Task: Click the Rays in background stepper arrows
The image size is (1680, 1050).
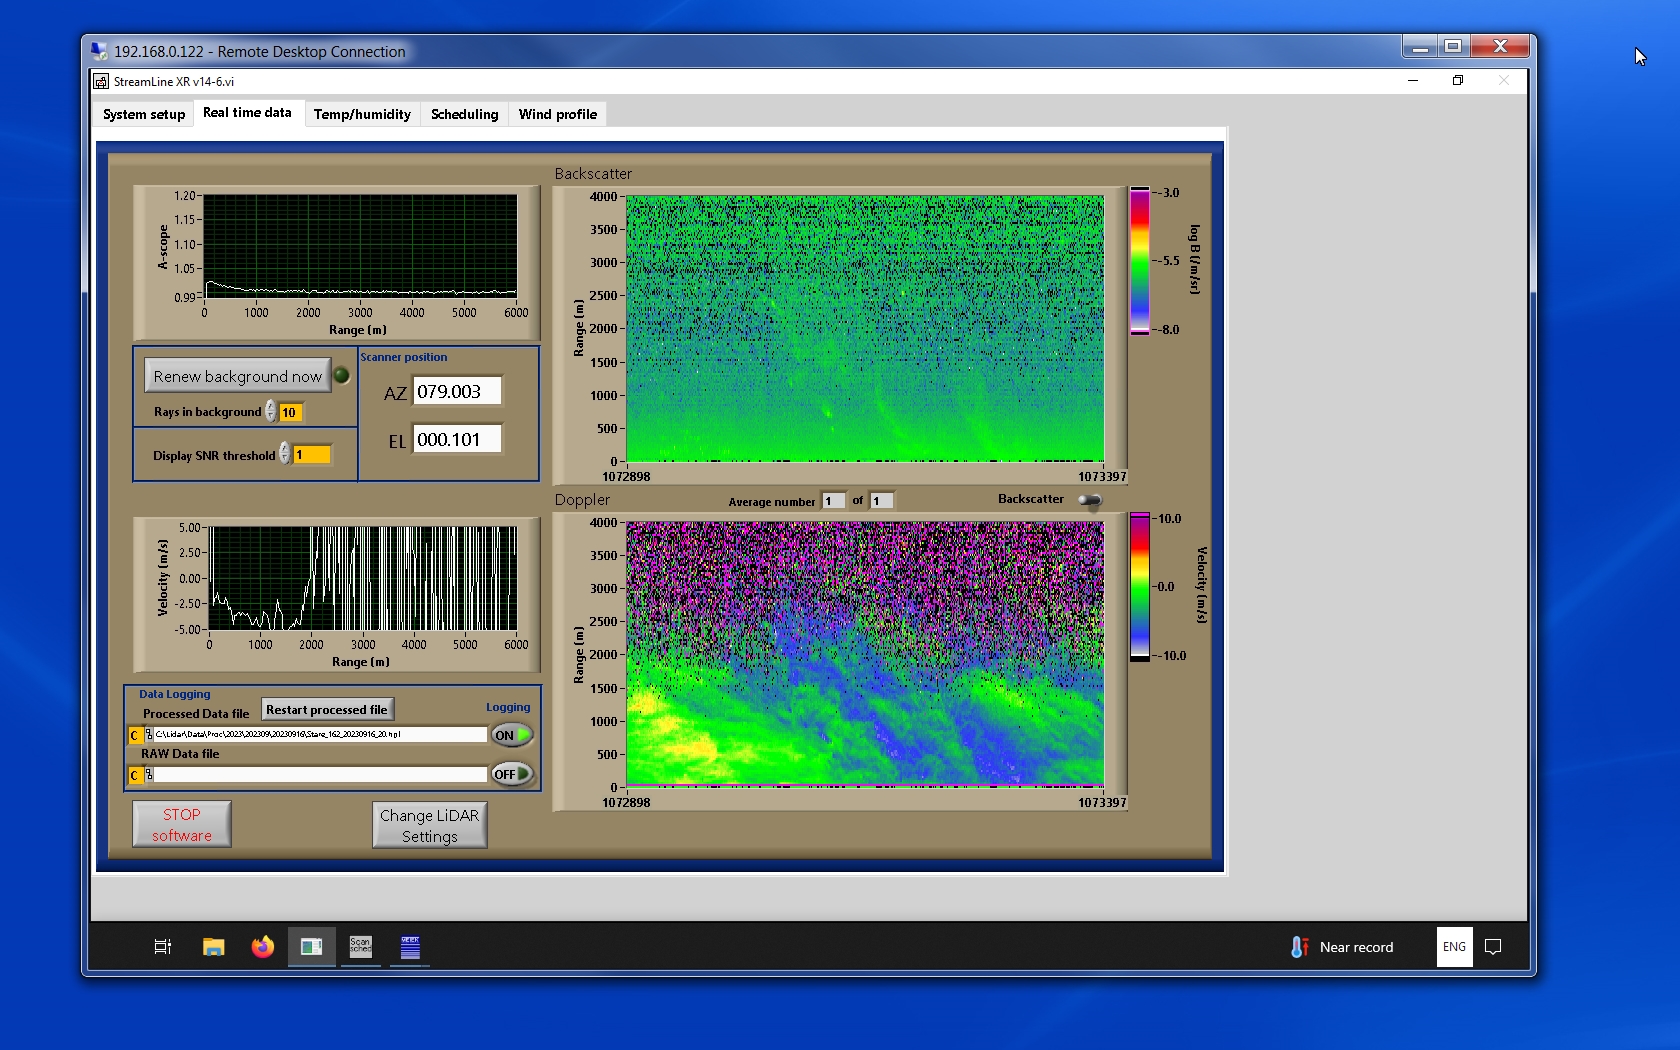Action: (271, 412)
